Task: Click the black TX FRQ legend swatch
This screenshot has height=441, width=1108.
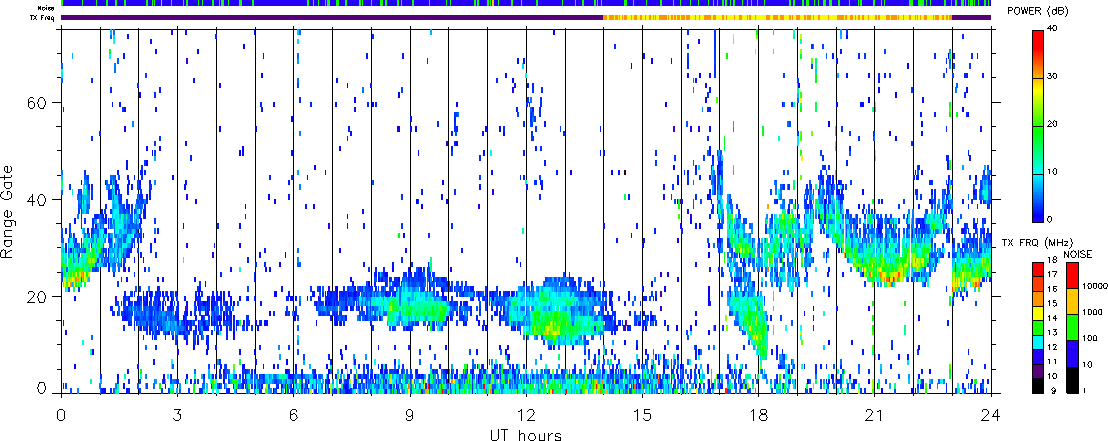Action: (x=1038, y=386)
